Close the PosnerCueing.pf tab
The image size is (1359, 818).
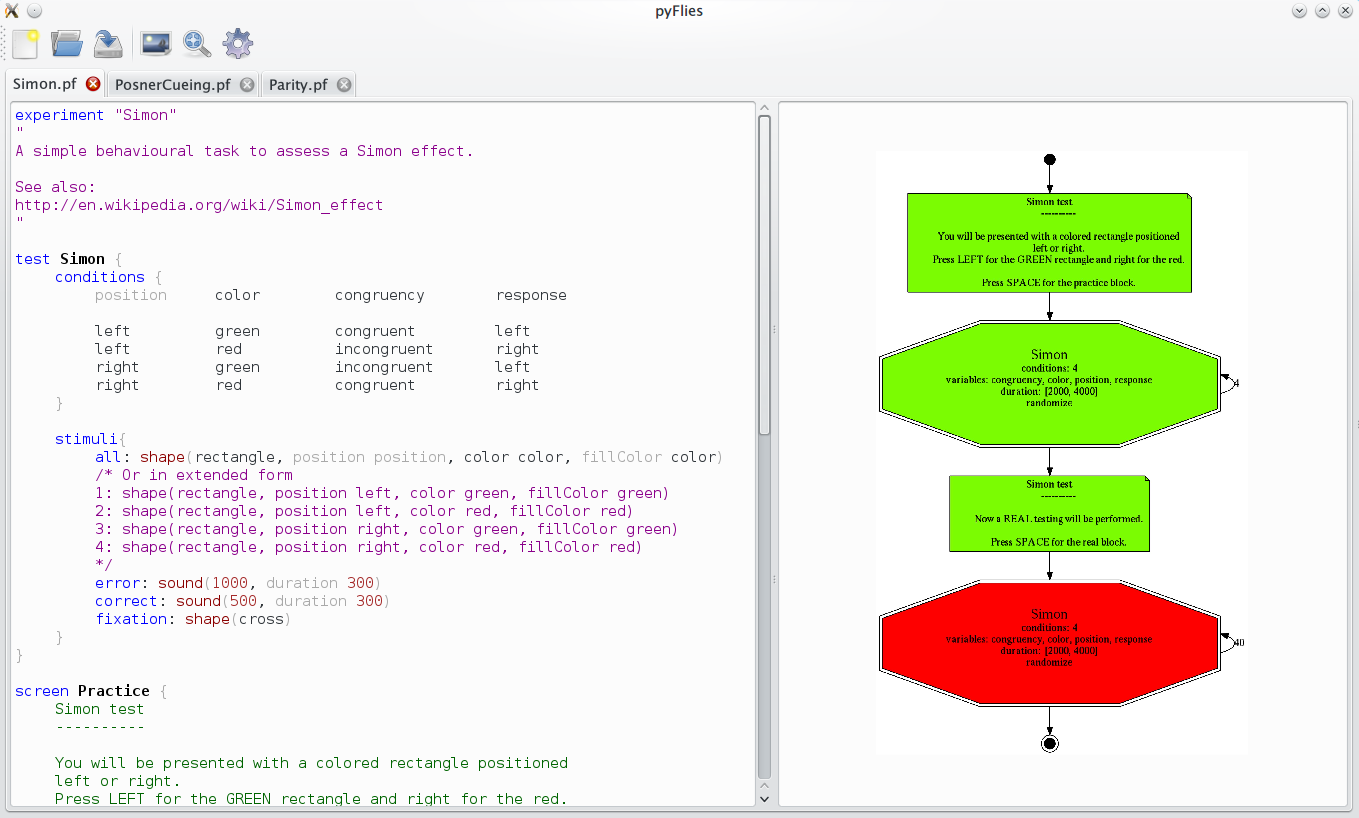[x=247, y=85]
